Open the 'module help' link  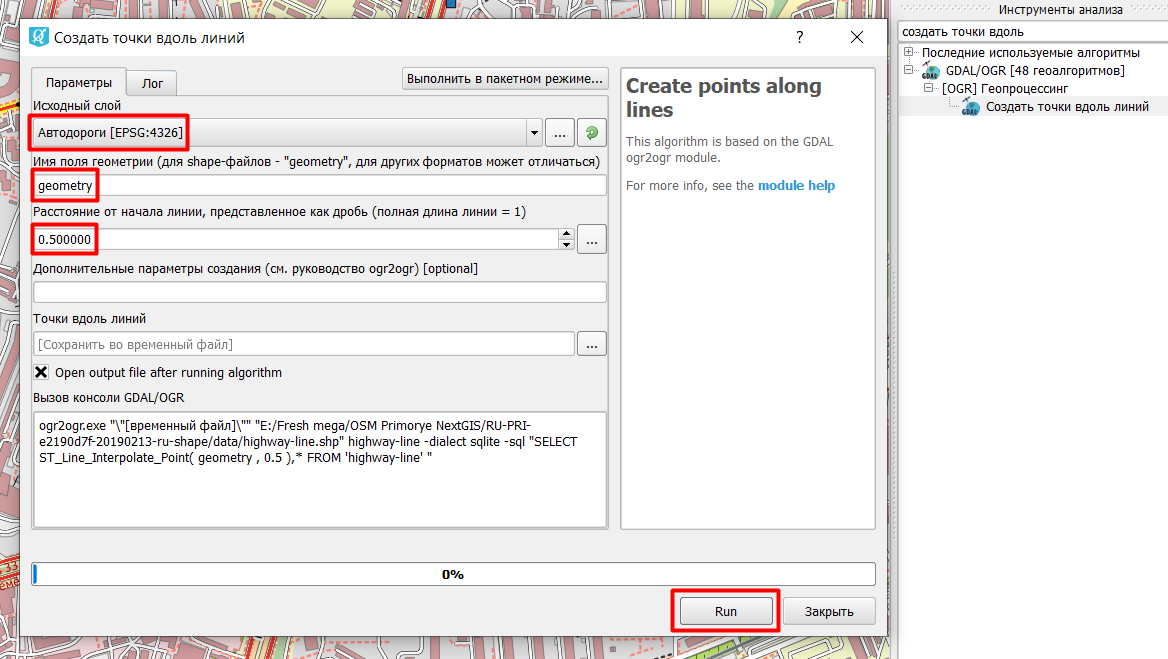796,185
